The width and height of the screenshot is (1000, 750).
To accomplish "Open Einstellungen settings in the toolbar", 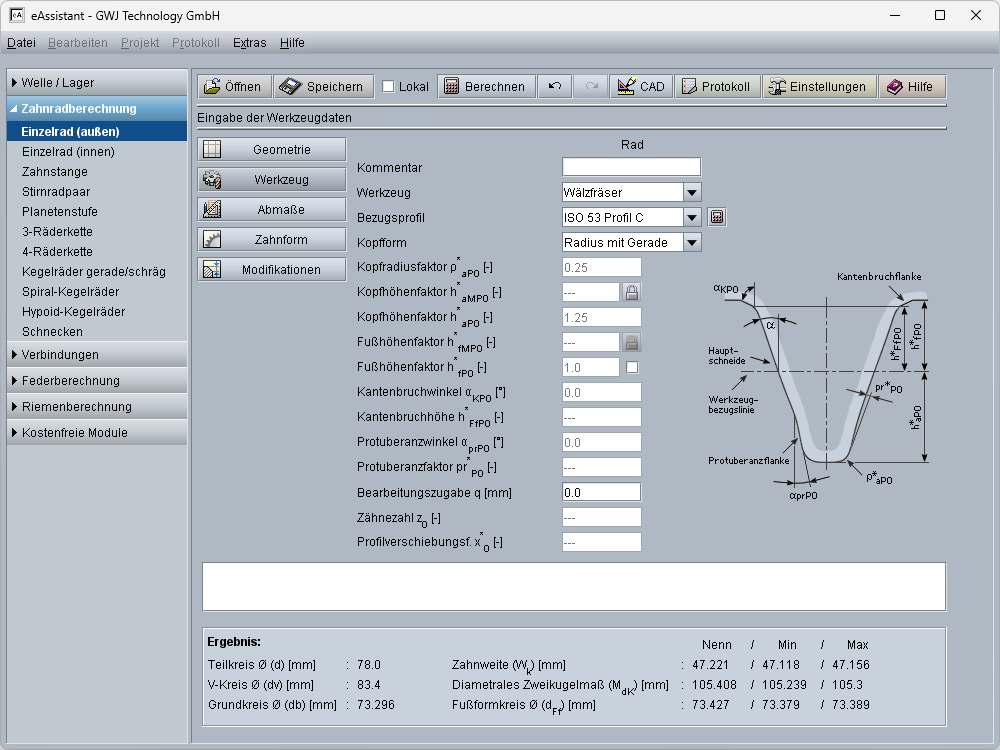I will (x=820, y=87).
